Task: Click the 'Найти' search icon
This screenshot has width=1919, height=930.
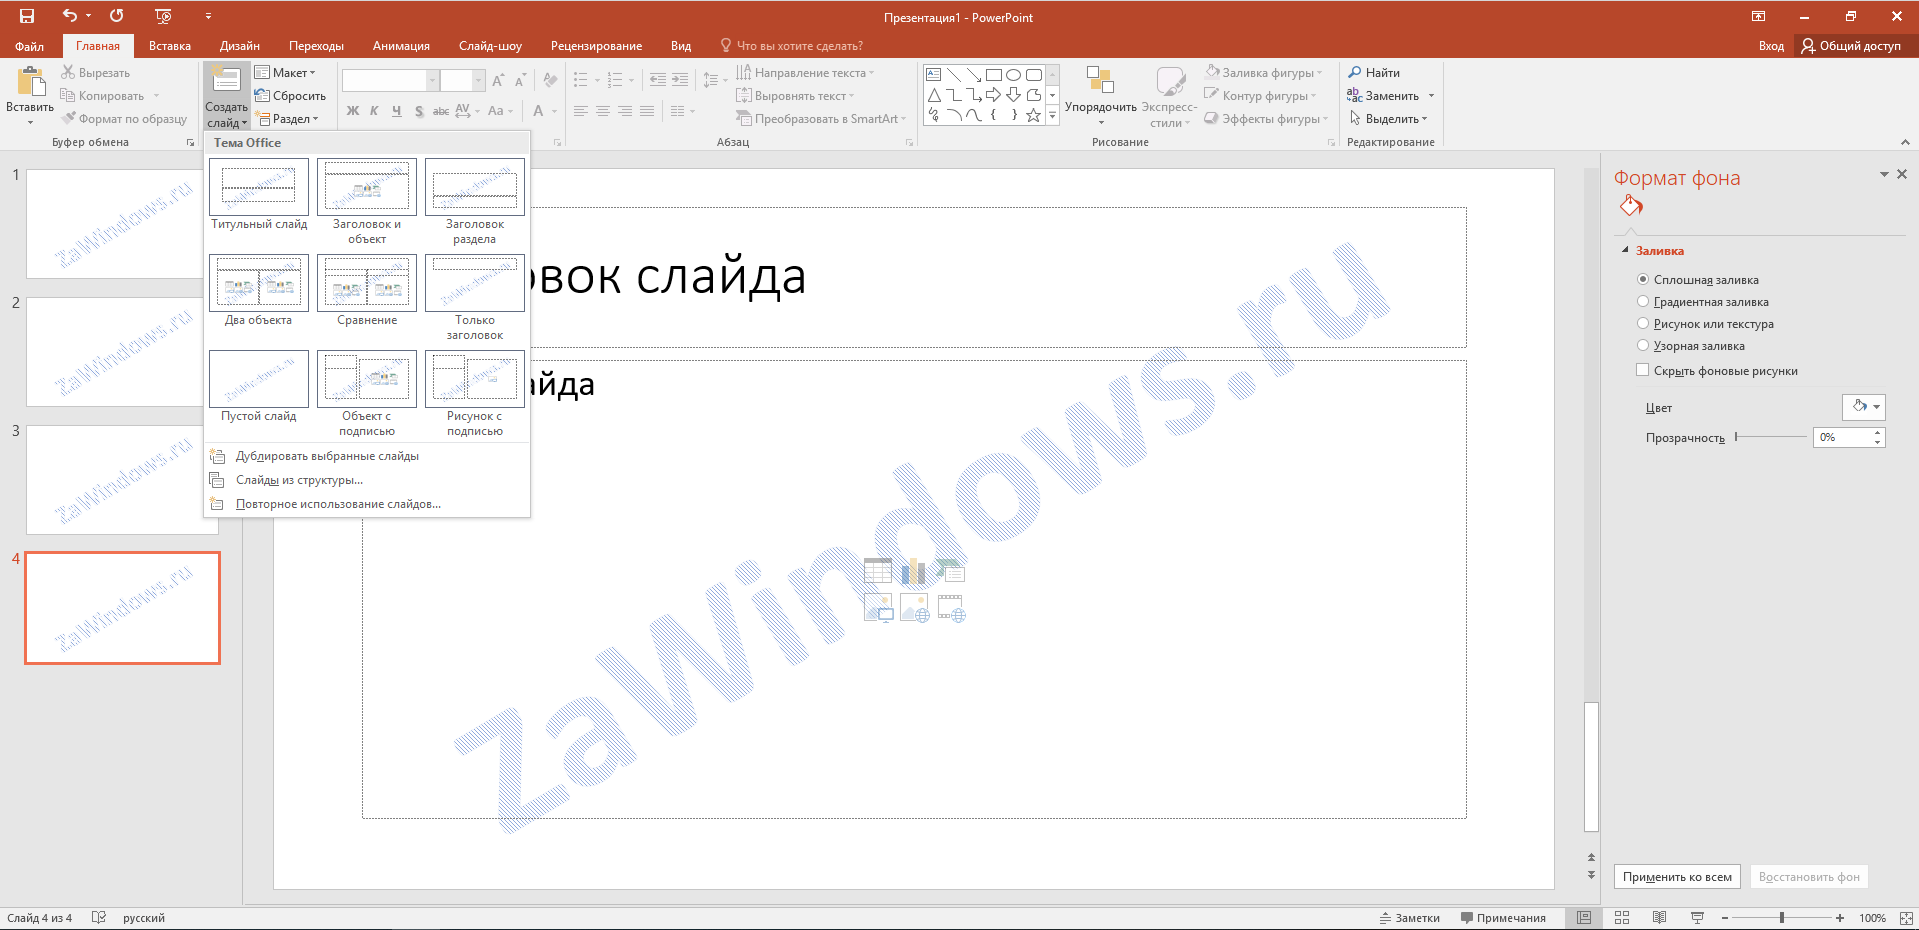Action: [1355, 73]
